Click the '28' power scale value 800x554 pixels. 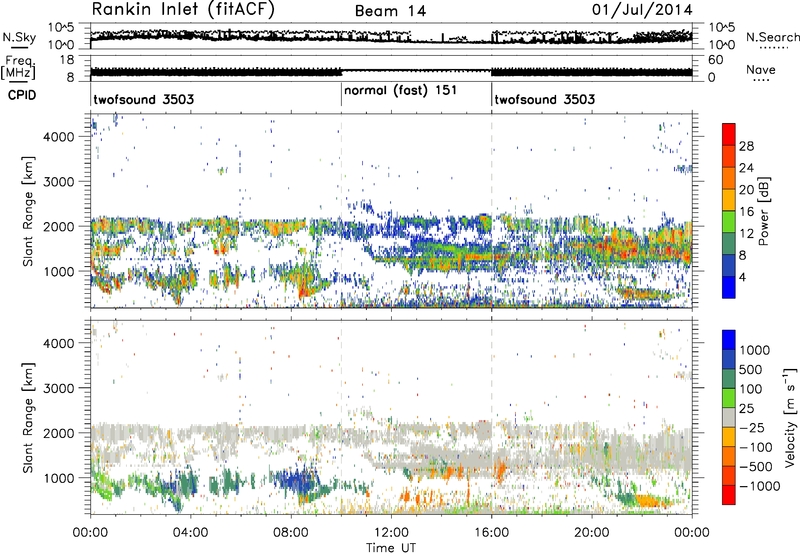(x=746, y=146)
